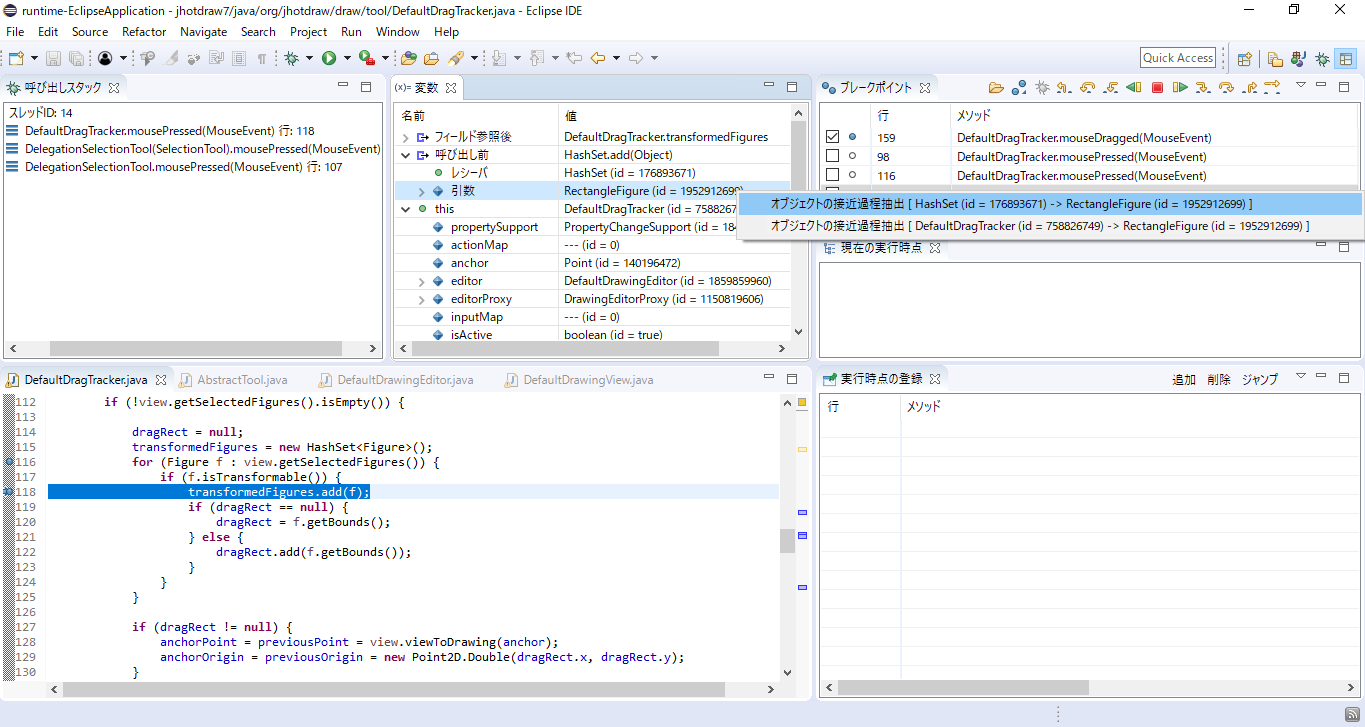Viewport: 1365px width, 727px height.
Task: Toggle Show Whitespace Characters pilcrow icon
Action: 262,58
